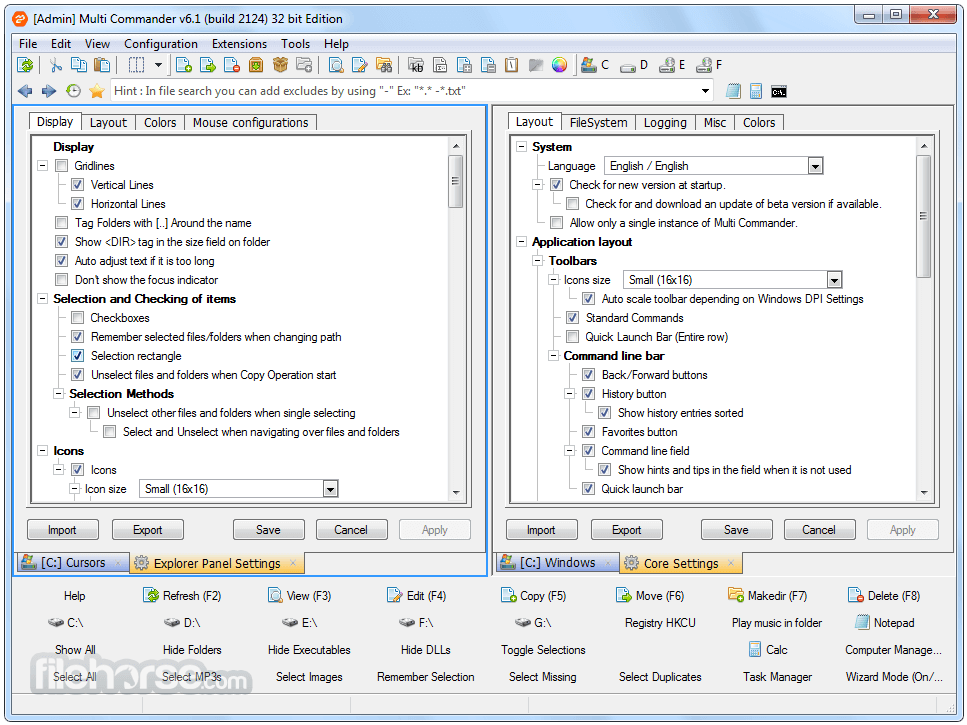
Task: Open Icon size dropdown in Explorer Panel Settings
Action: [331, 489]
